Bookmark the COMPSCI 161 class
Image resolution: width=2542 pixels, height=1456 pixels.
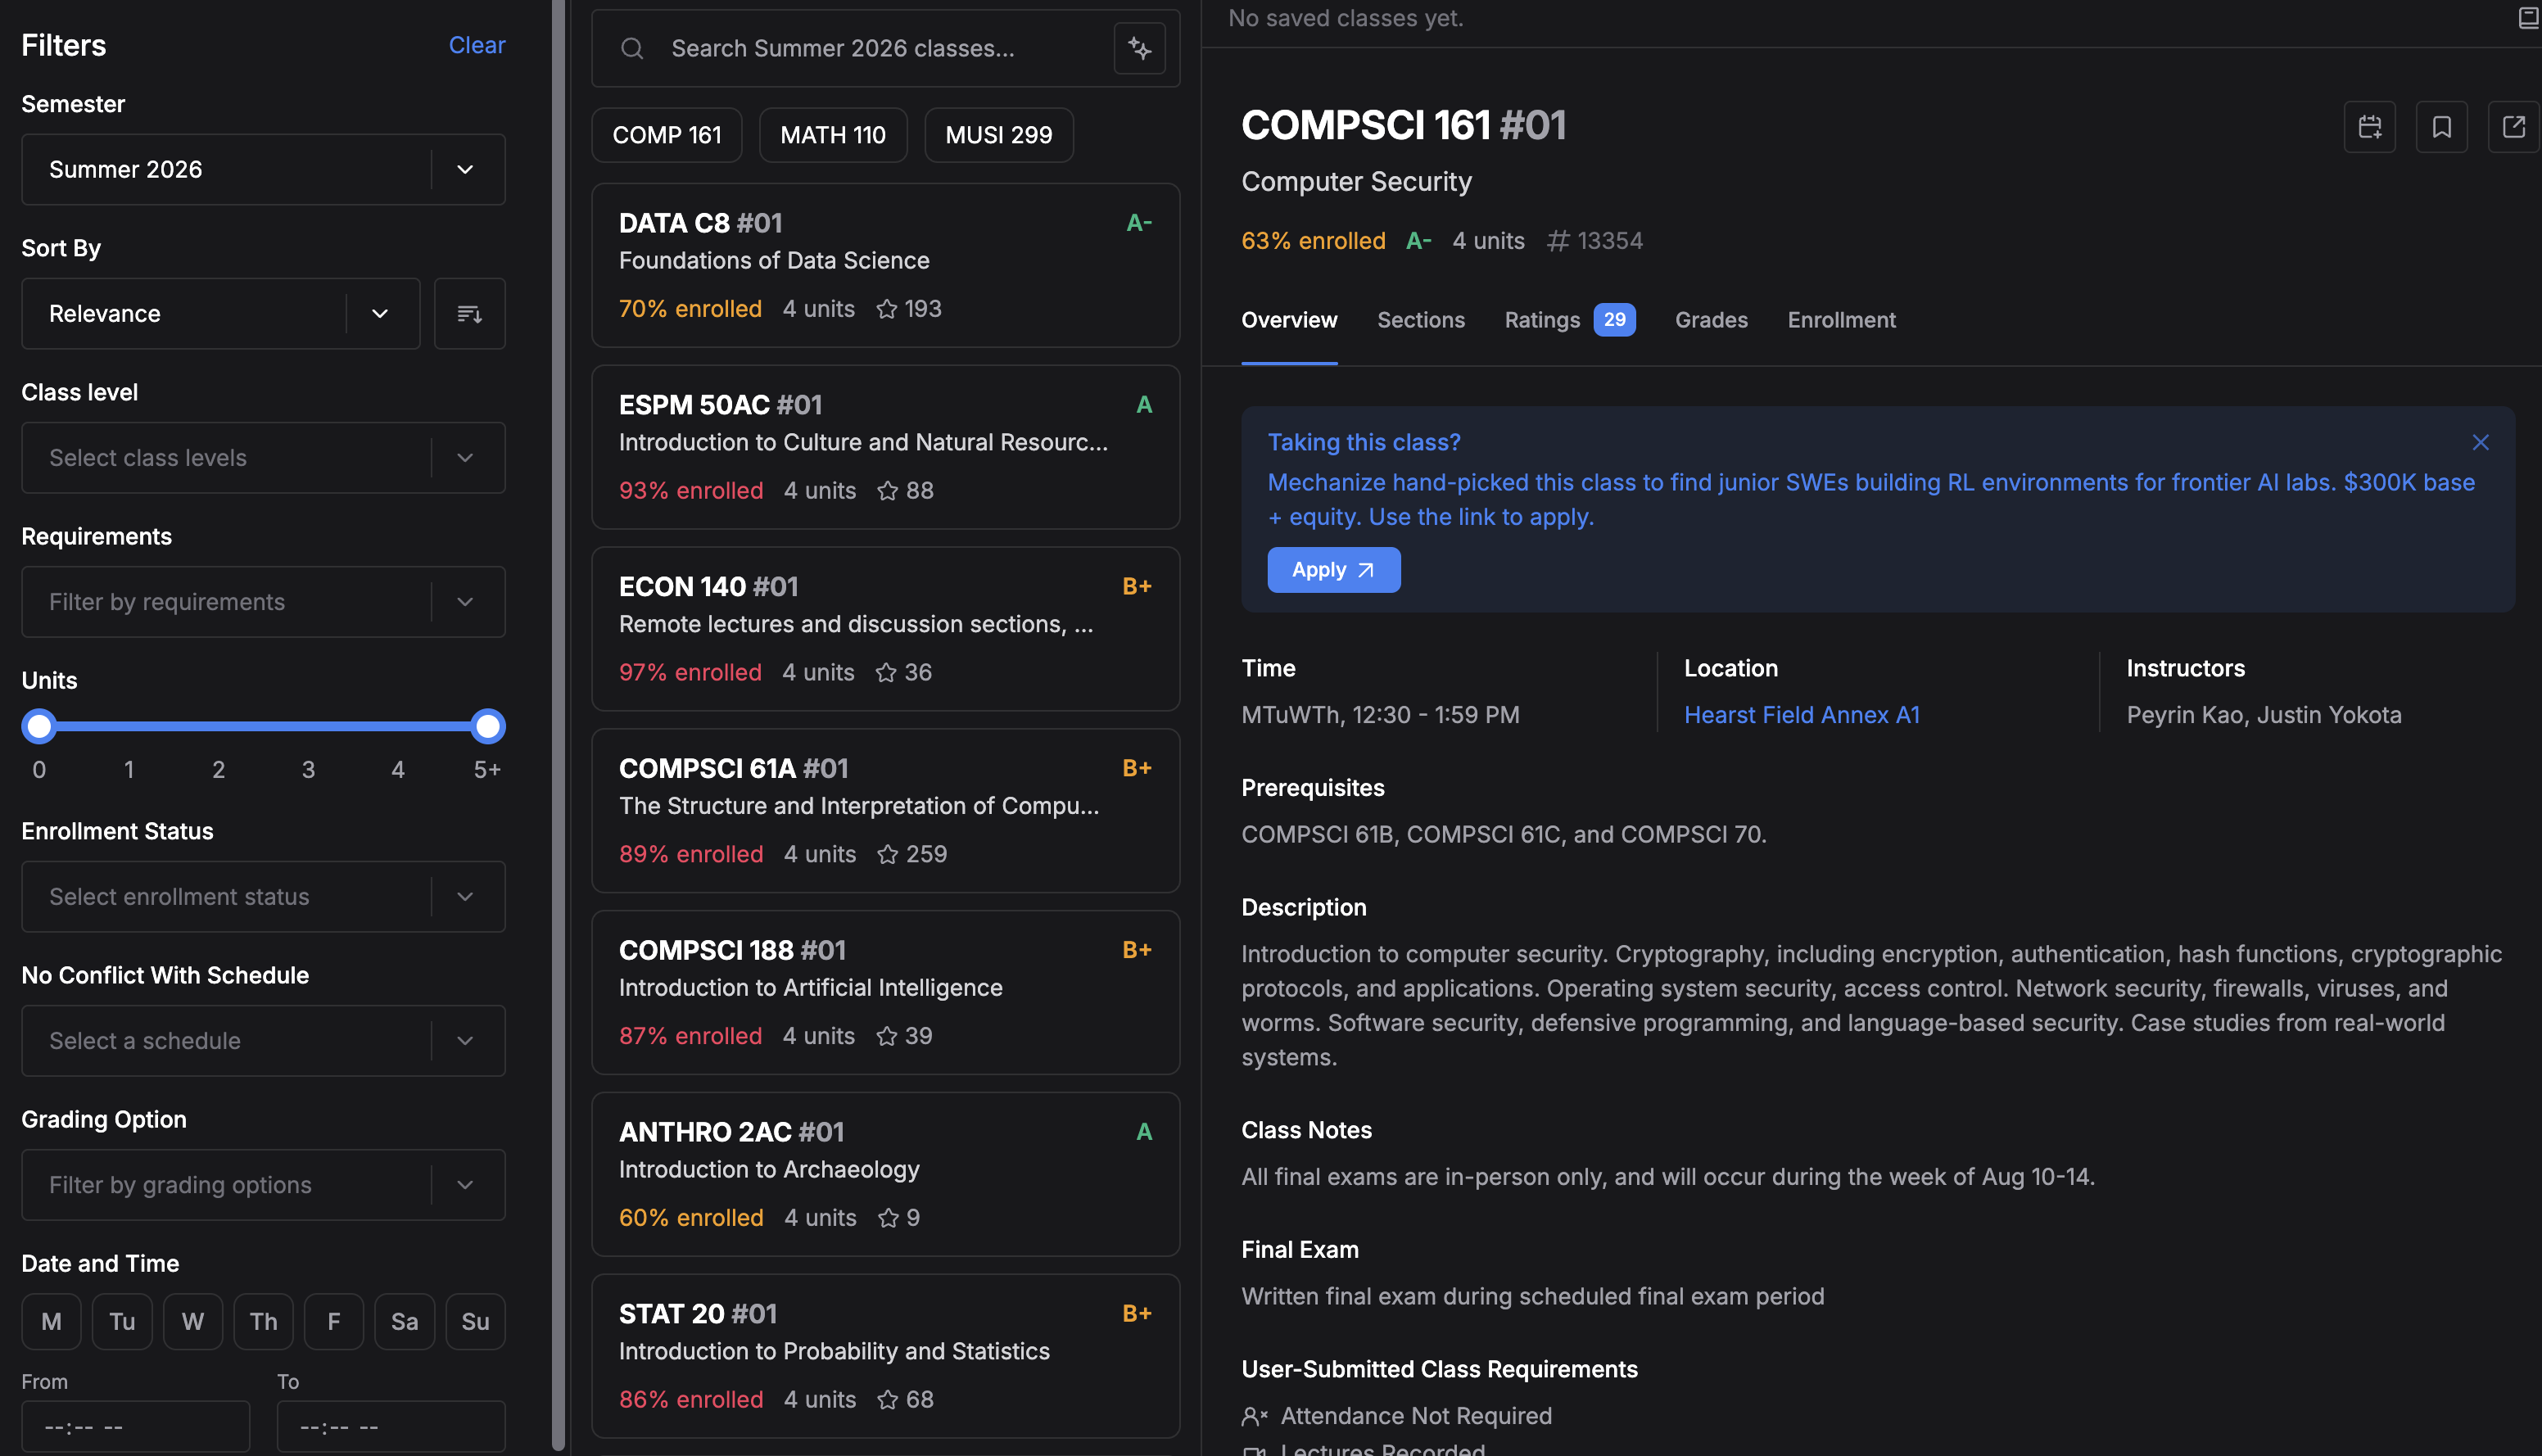(x=2441, y=127)
